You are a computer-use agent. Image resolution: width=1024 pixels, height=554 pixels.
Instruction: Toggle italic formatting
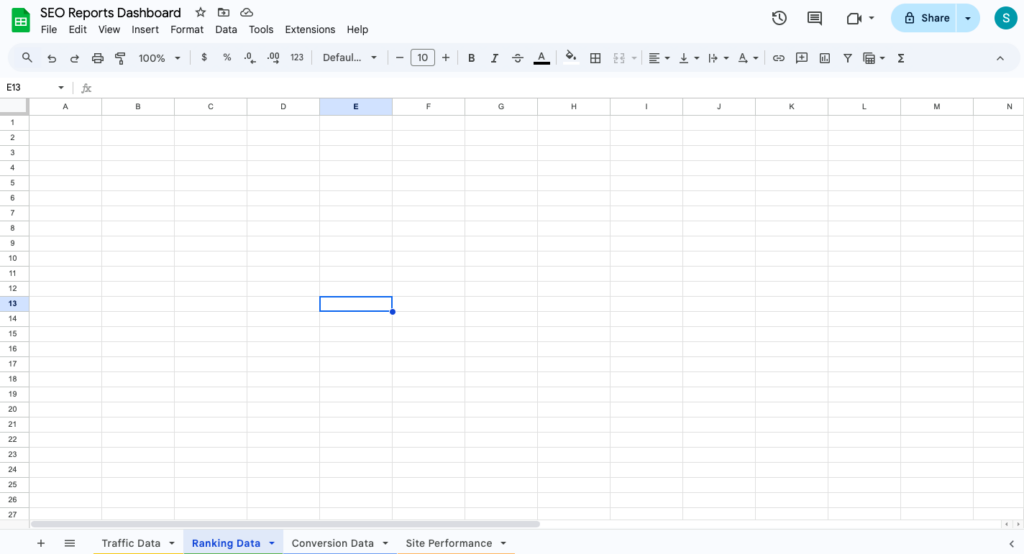tap(494, 58)
